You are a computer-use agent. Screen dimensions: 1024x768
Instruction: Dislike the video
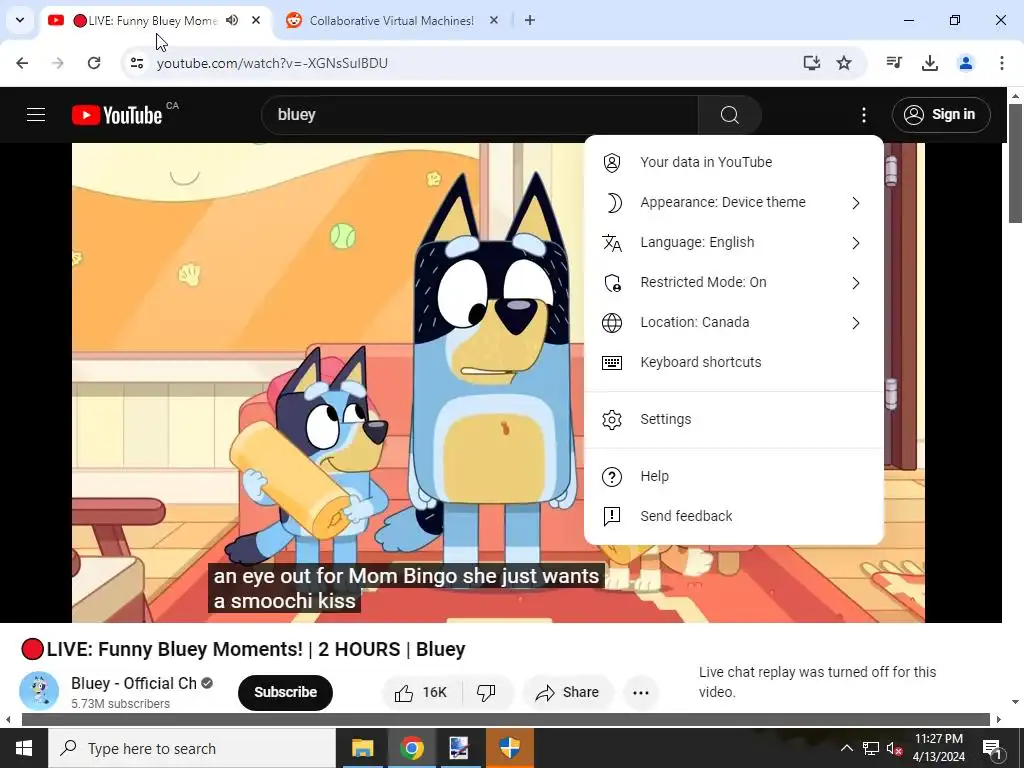point(487,692)
